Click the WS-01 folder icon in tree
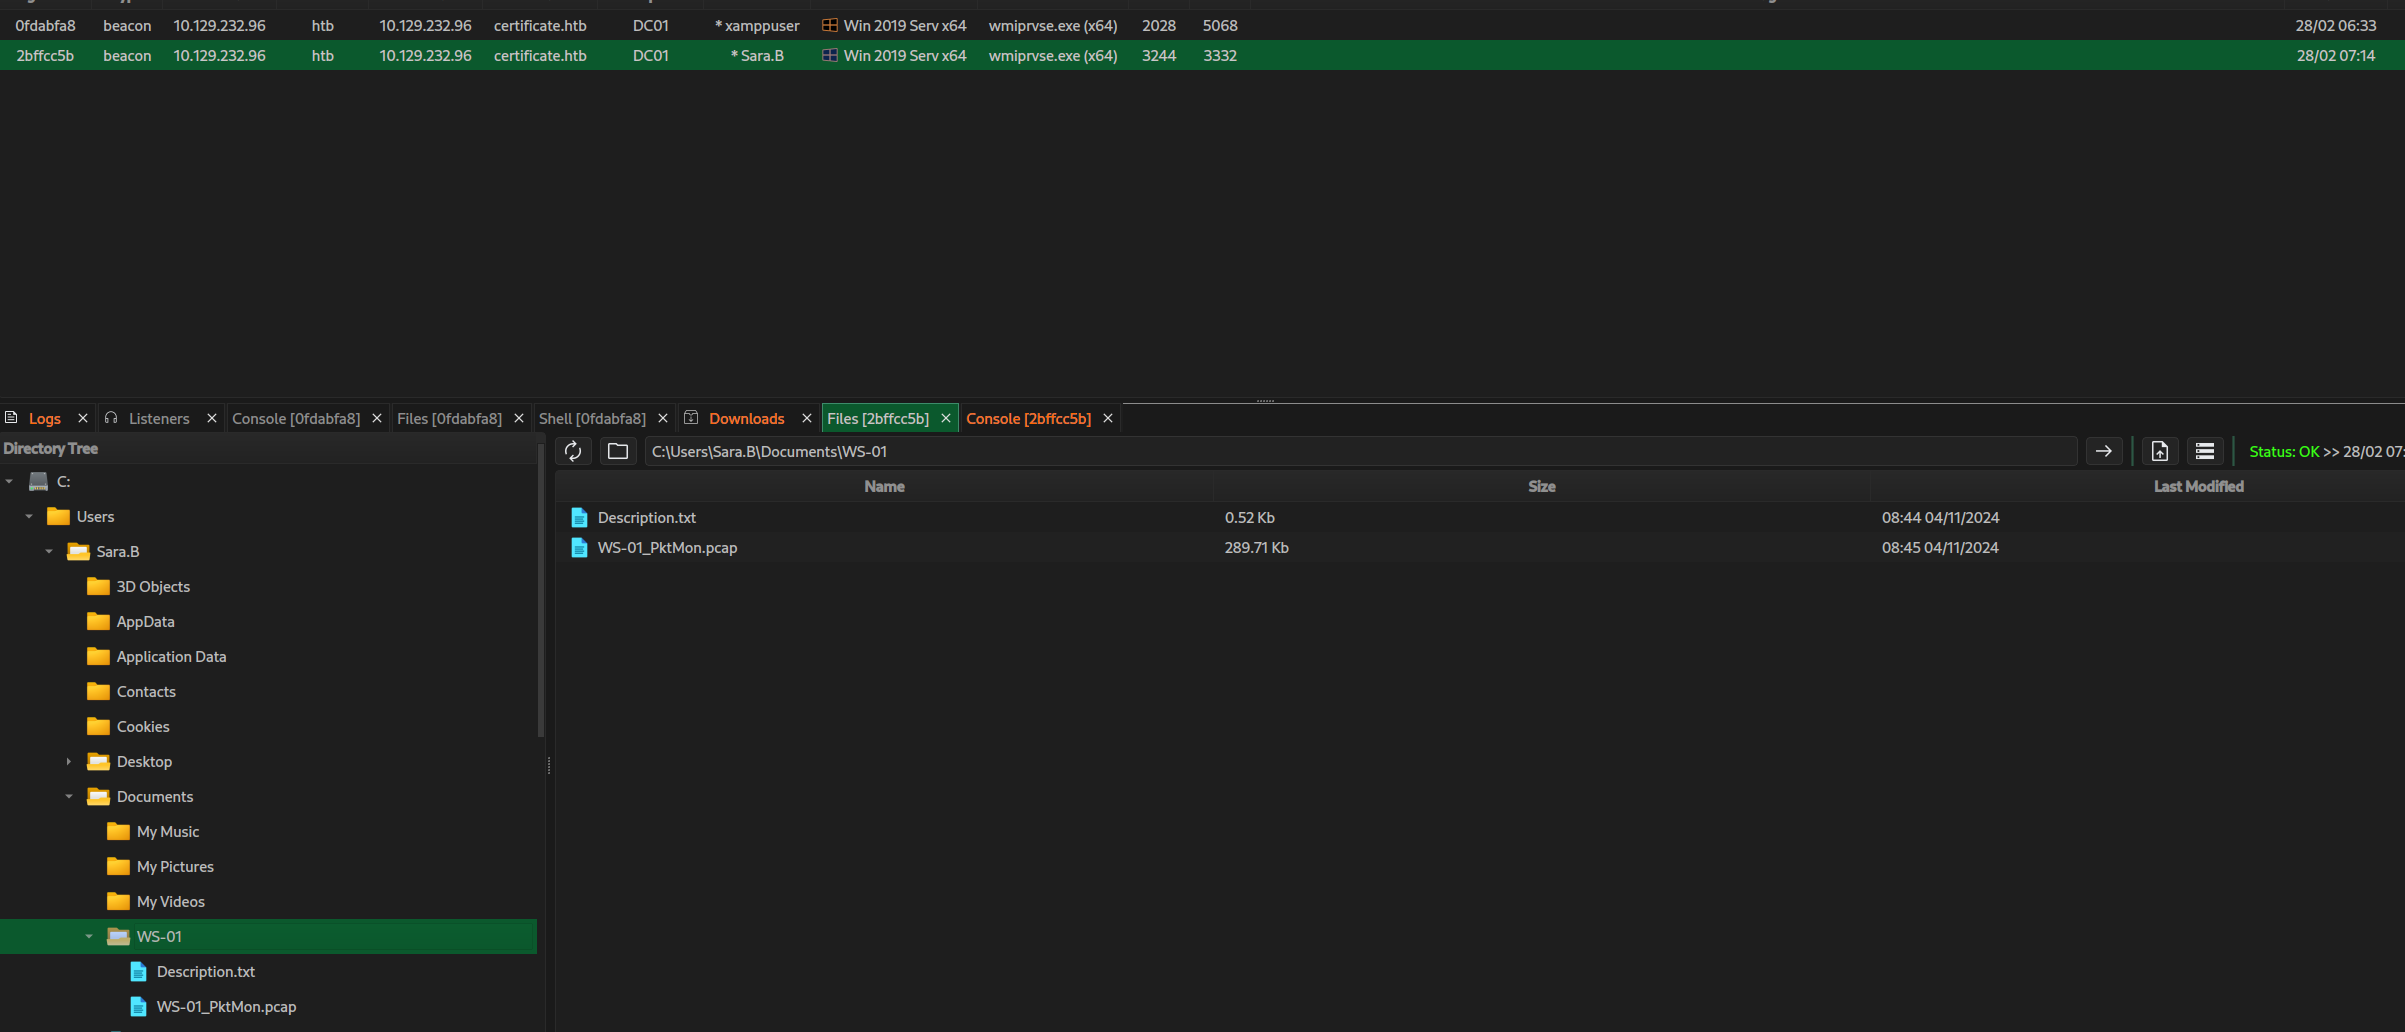The height and width of the screenshot is (1032, 2405). (118, 936)
